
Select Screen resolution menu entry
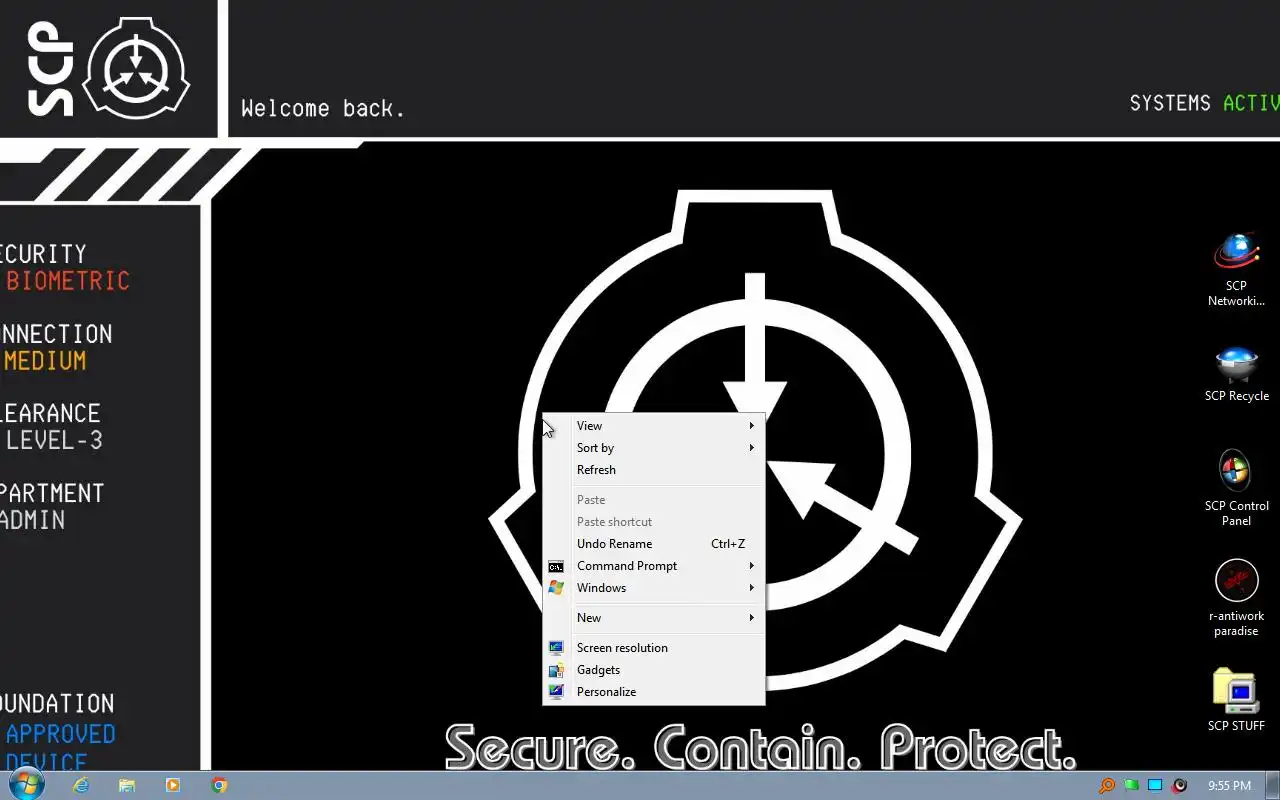(x=654, y=648)
